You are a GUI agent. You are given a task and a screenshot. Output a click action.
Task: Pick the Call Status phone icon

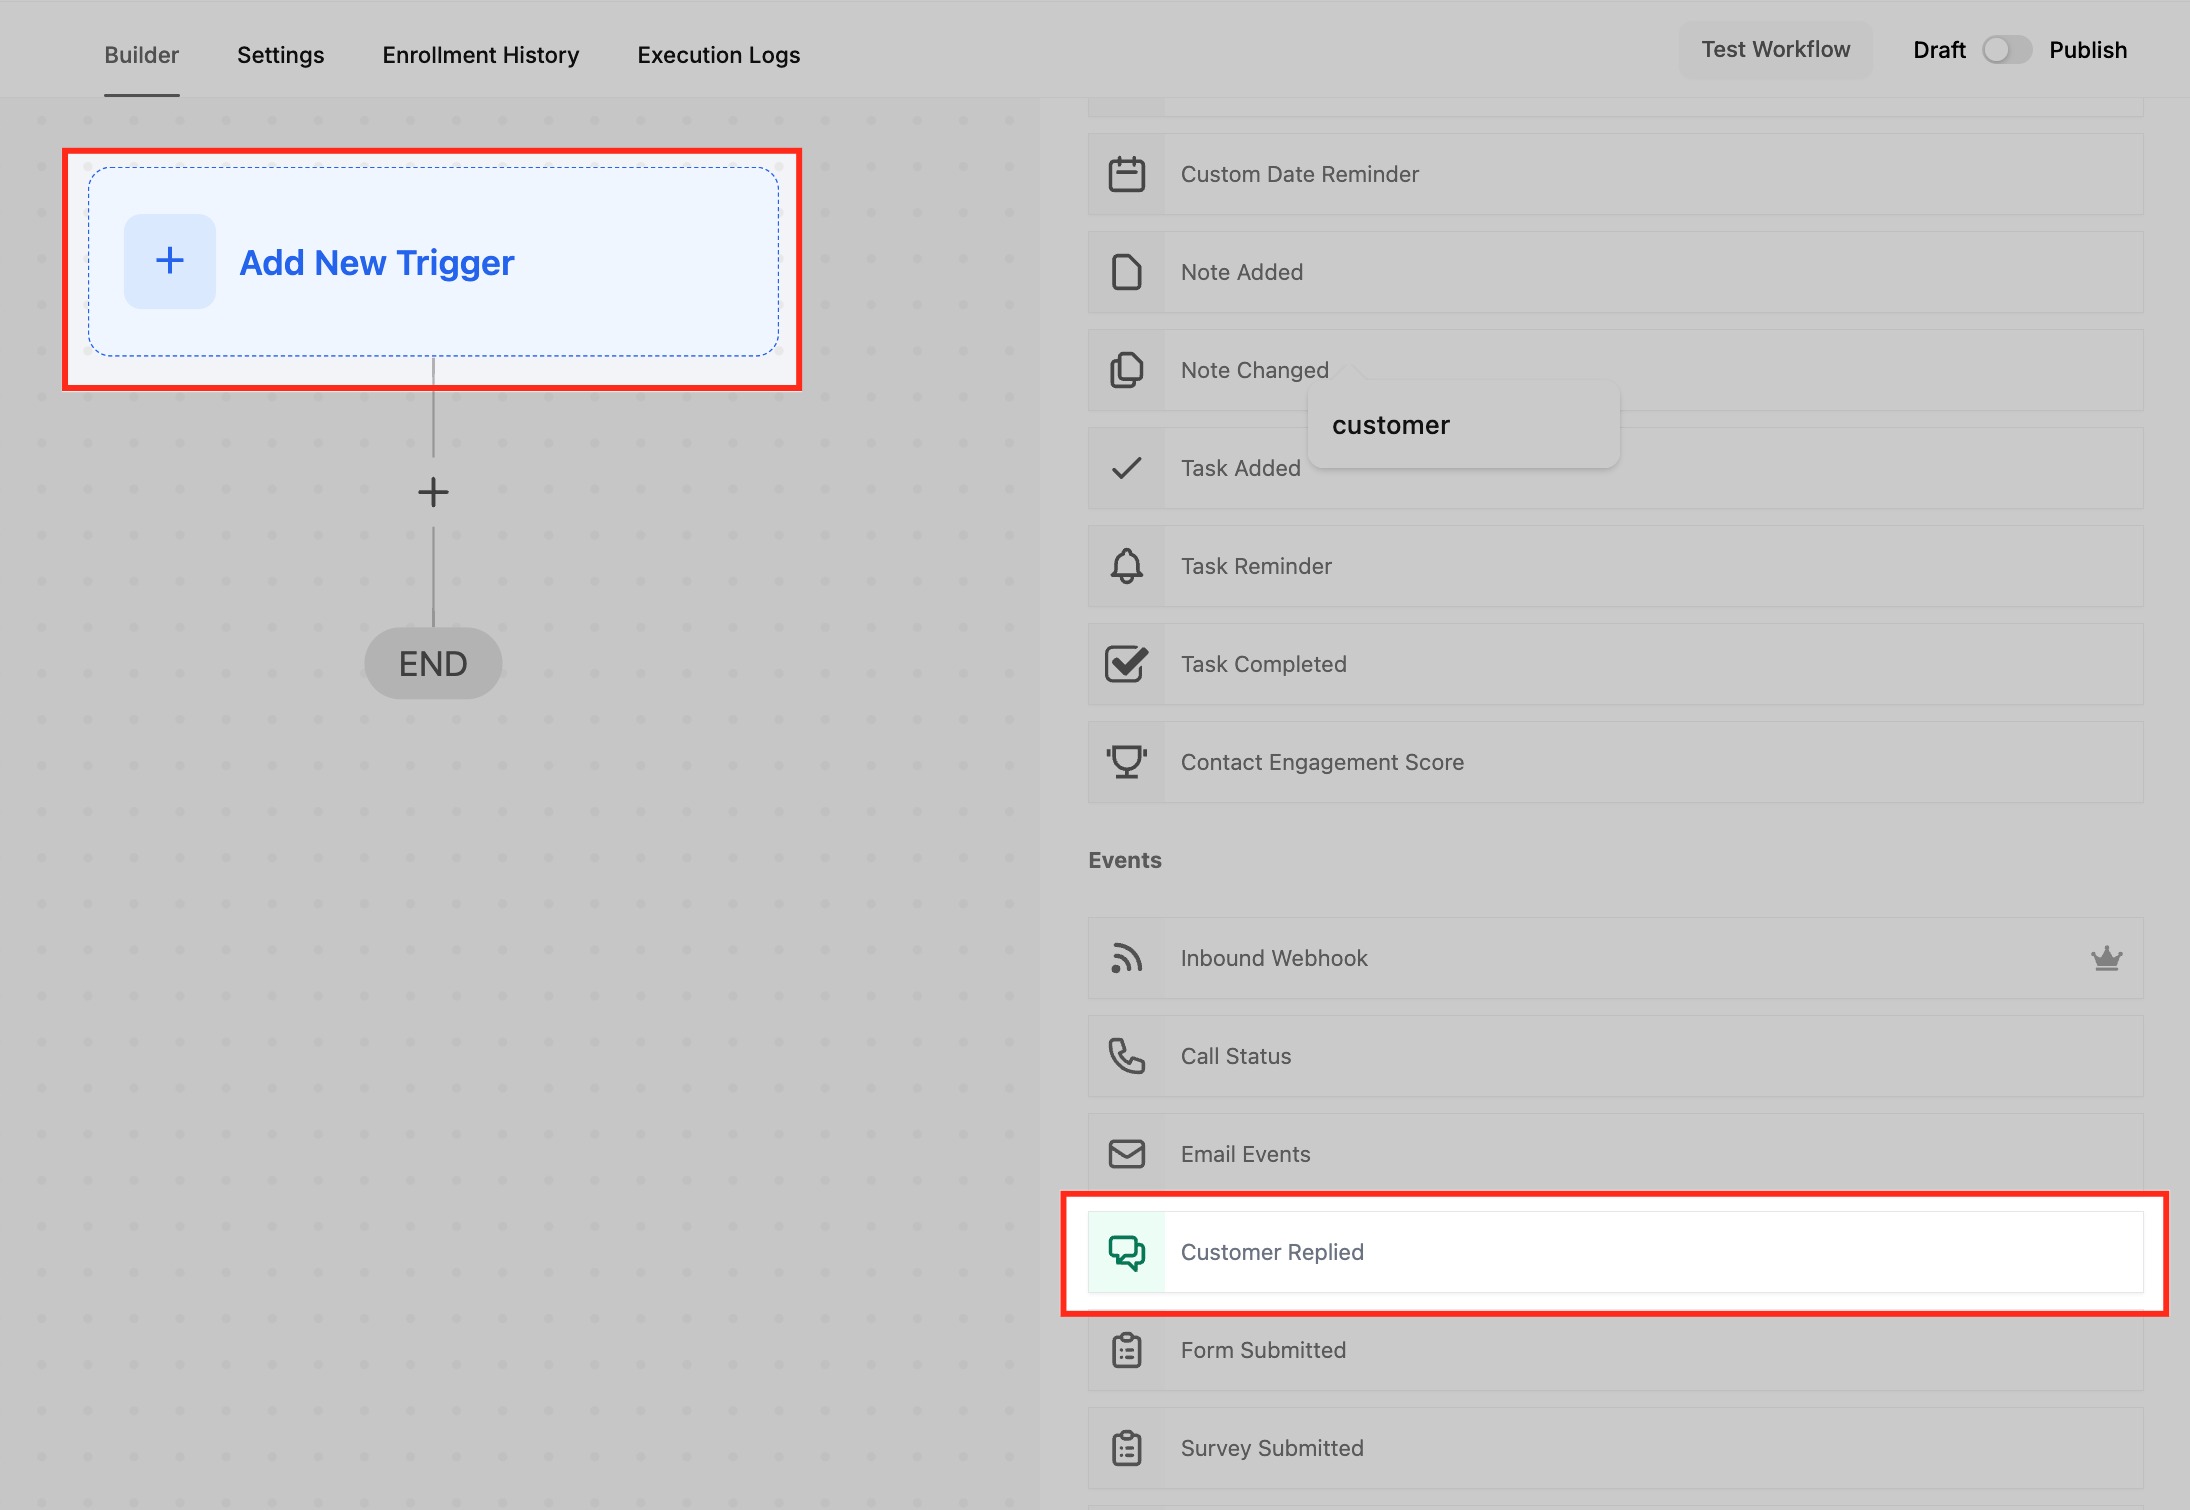1126,1056
